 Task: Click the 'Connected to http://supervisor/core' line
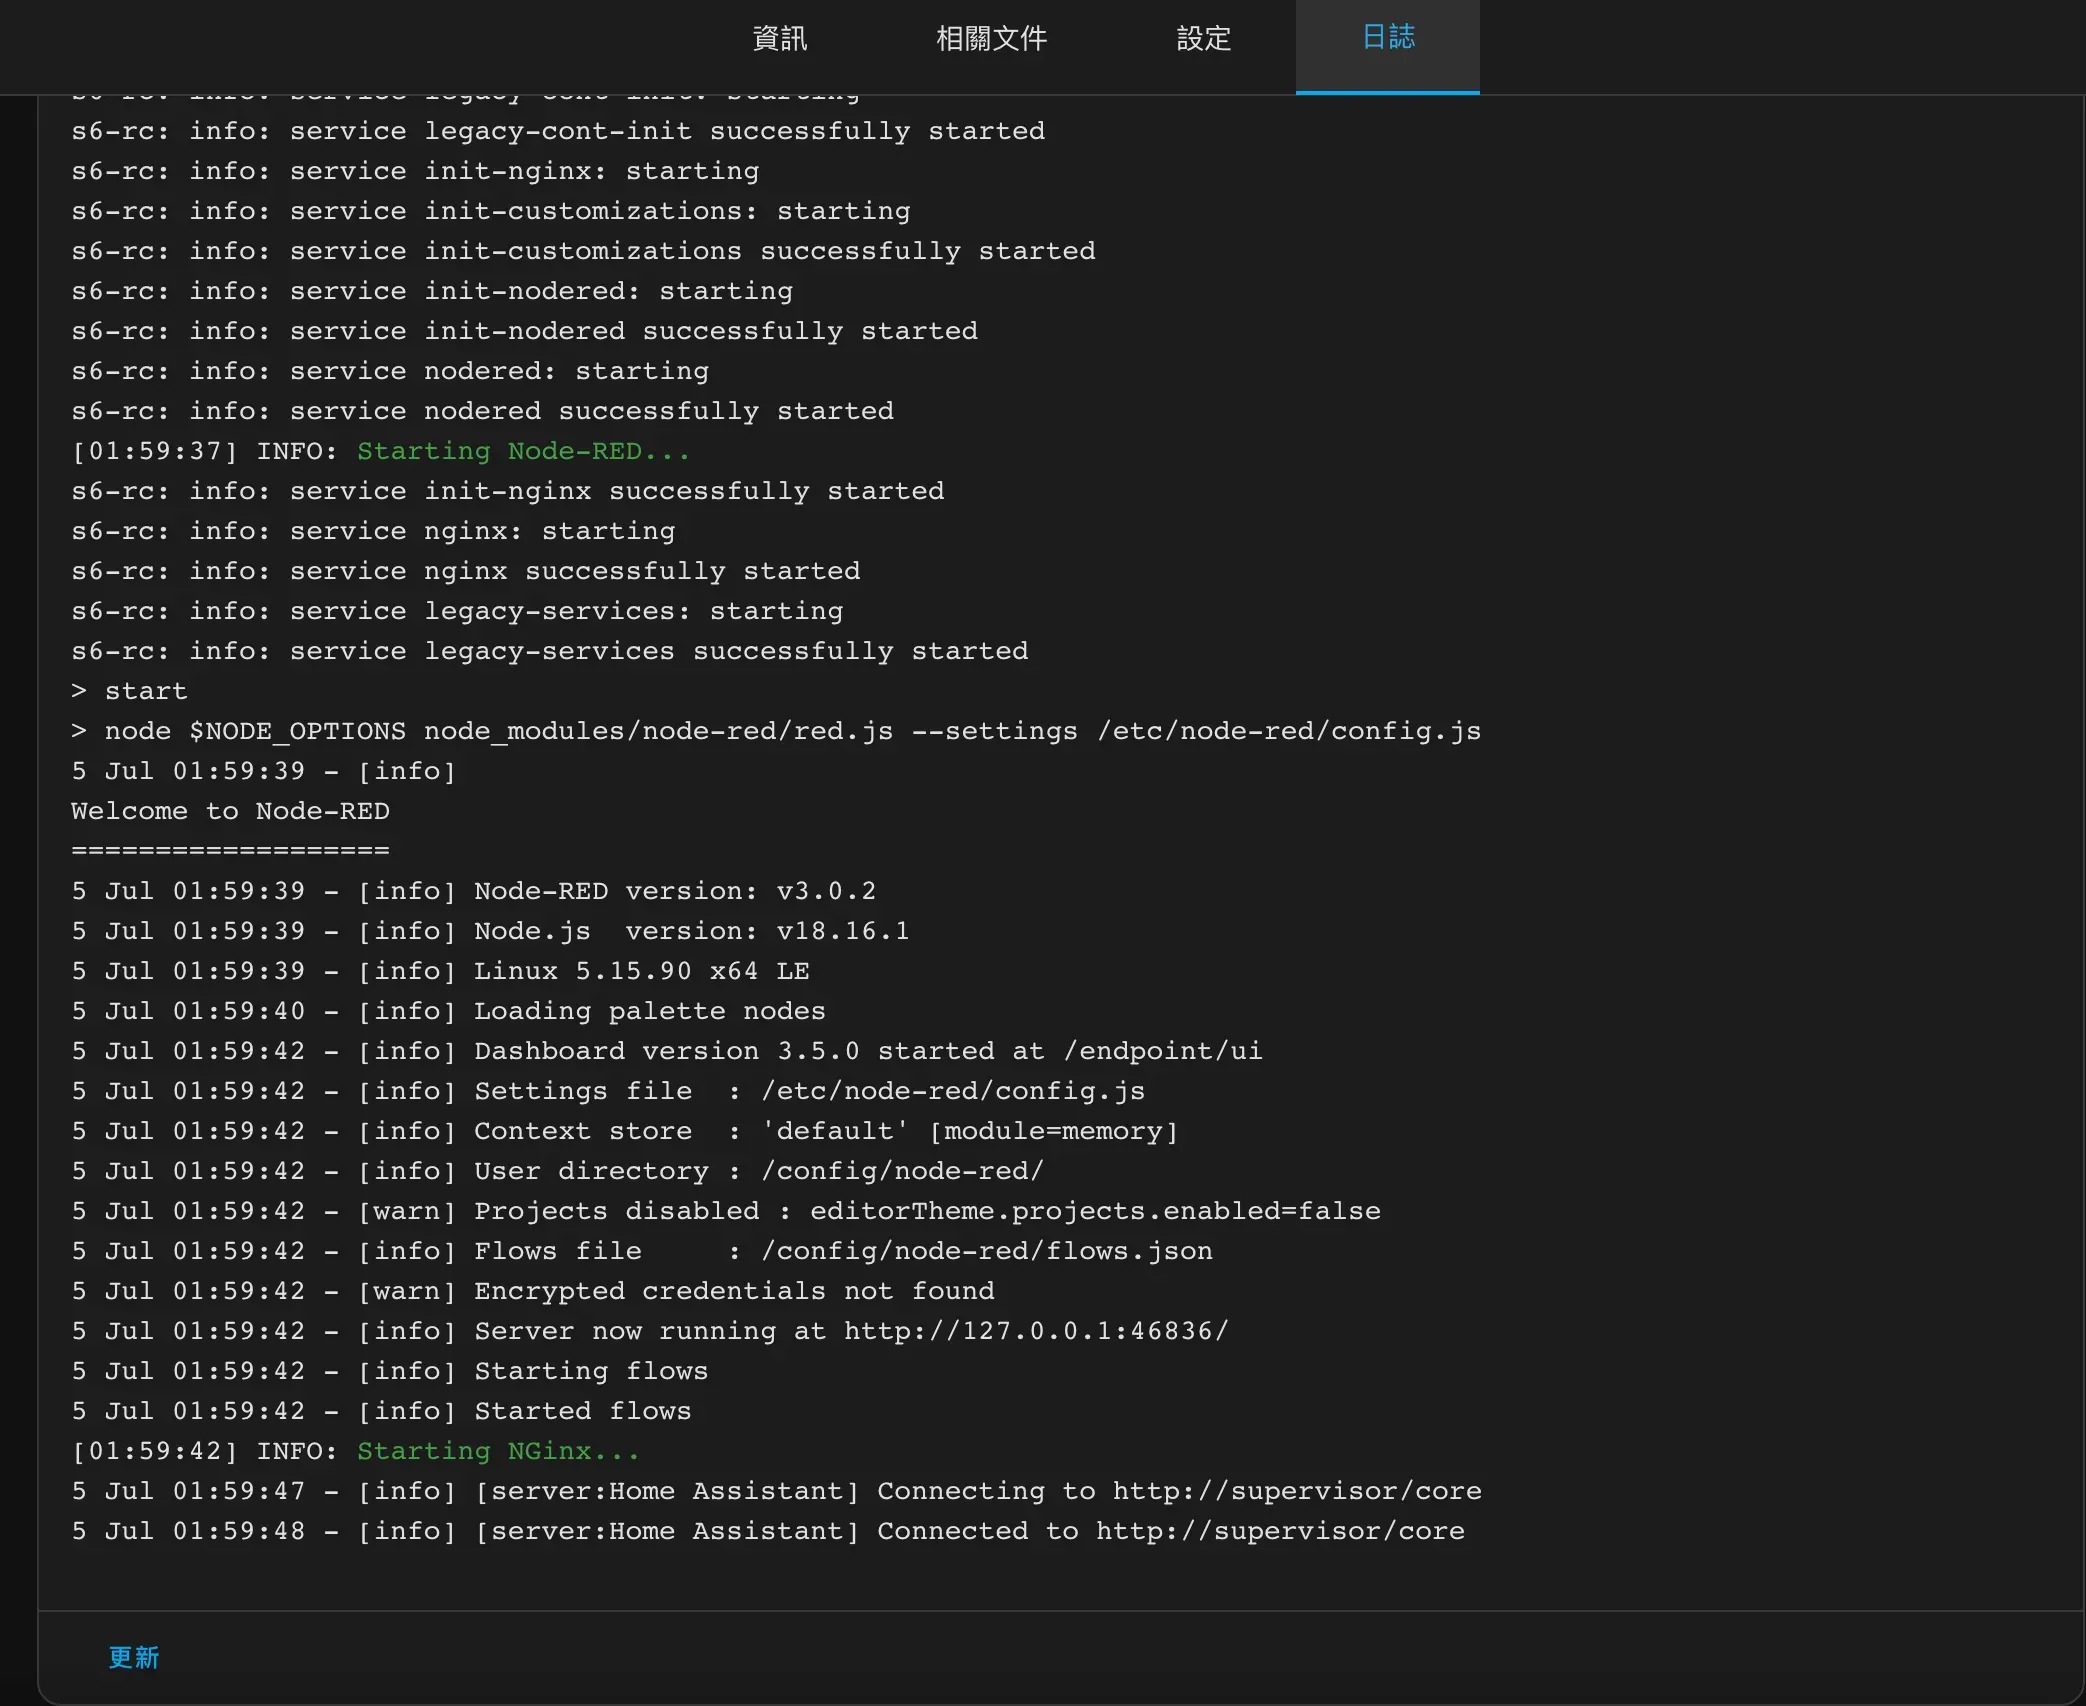coord(768,1531)
